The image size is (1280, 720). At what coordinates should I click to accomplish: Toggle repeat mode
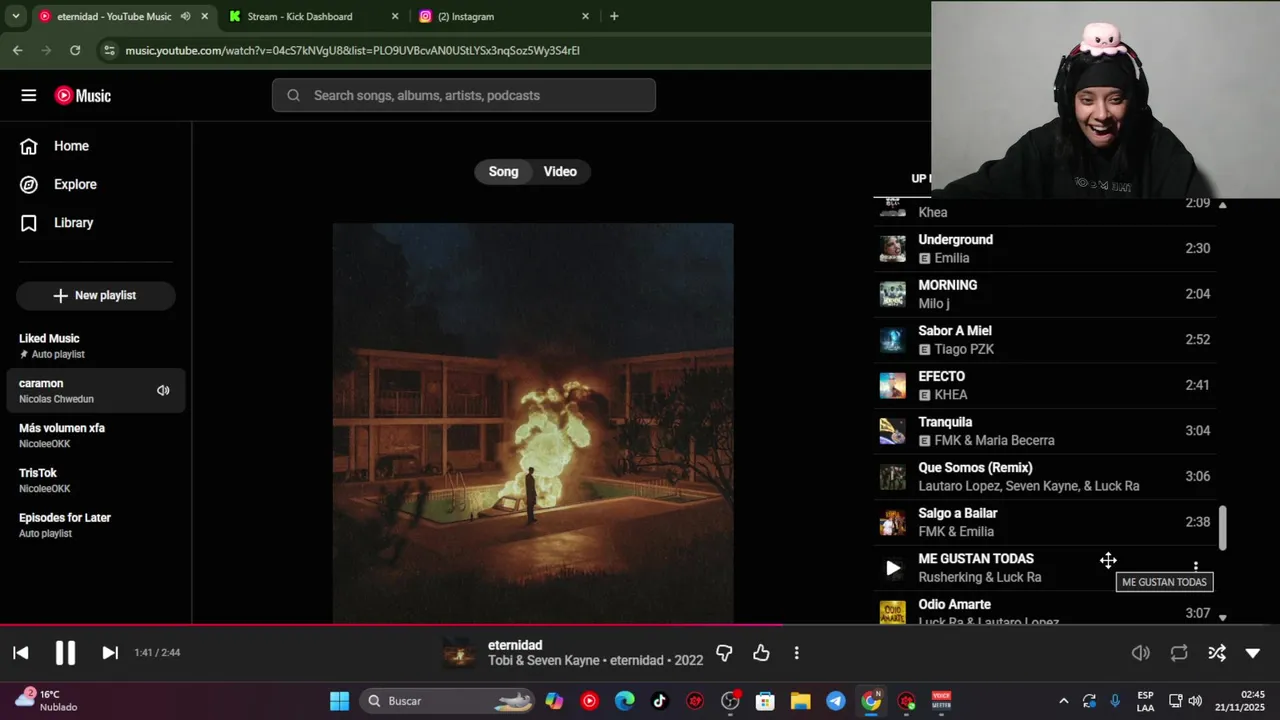click(1179, 653)
